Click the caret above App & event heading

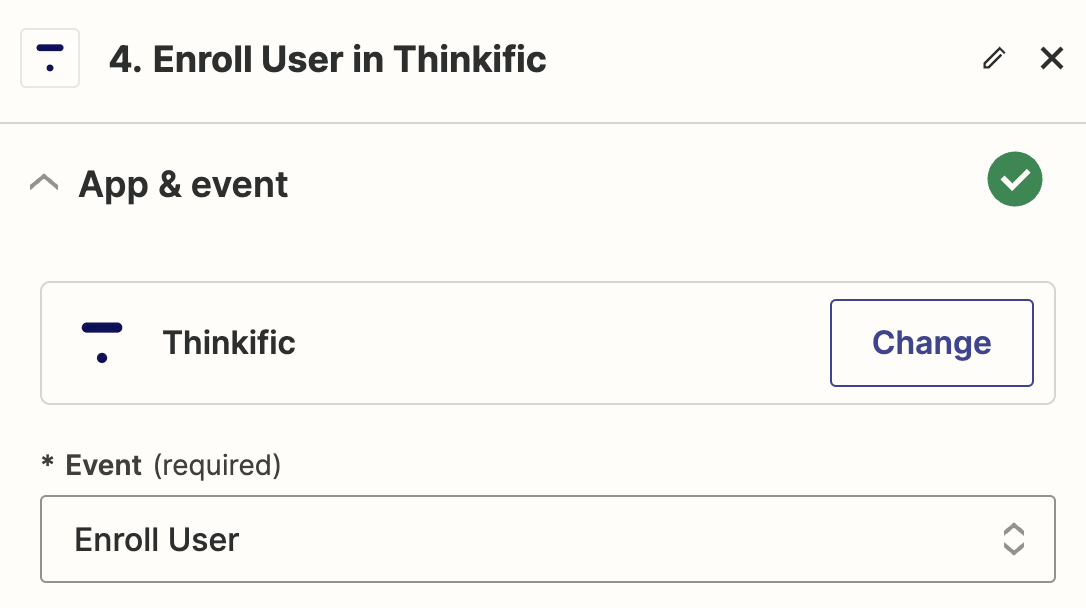[x=44, y=182]
